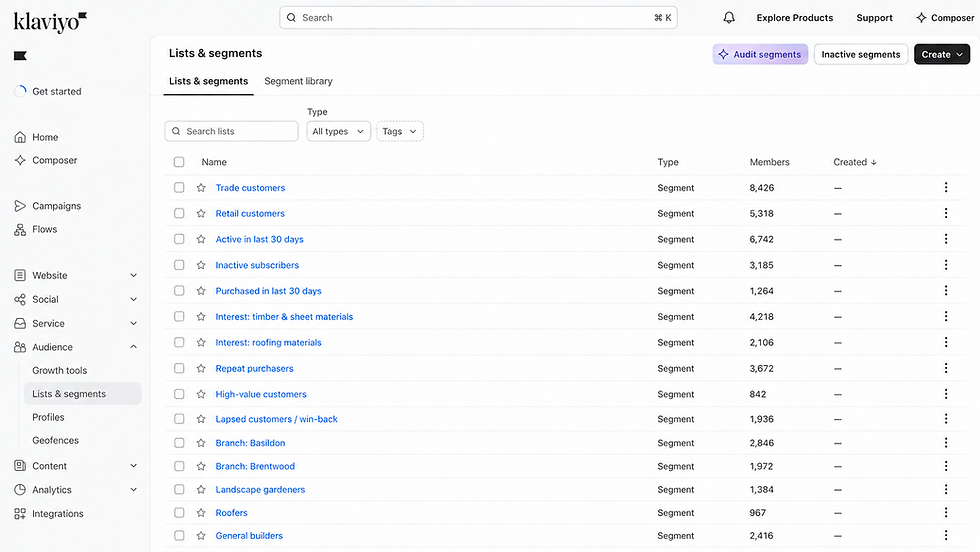Click the Inactive segments button
This screenshot has width=980, height=552.
(861, 54)
